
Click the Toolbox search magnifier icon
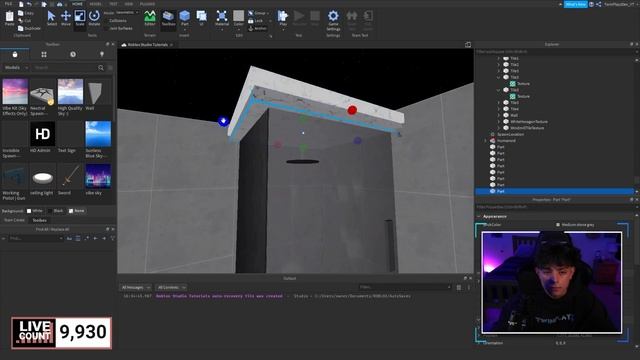pos(101,68)
